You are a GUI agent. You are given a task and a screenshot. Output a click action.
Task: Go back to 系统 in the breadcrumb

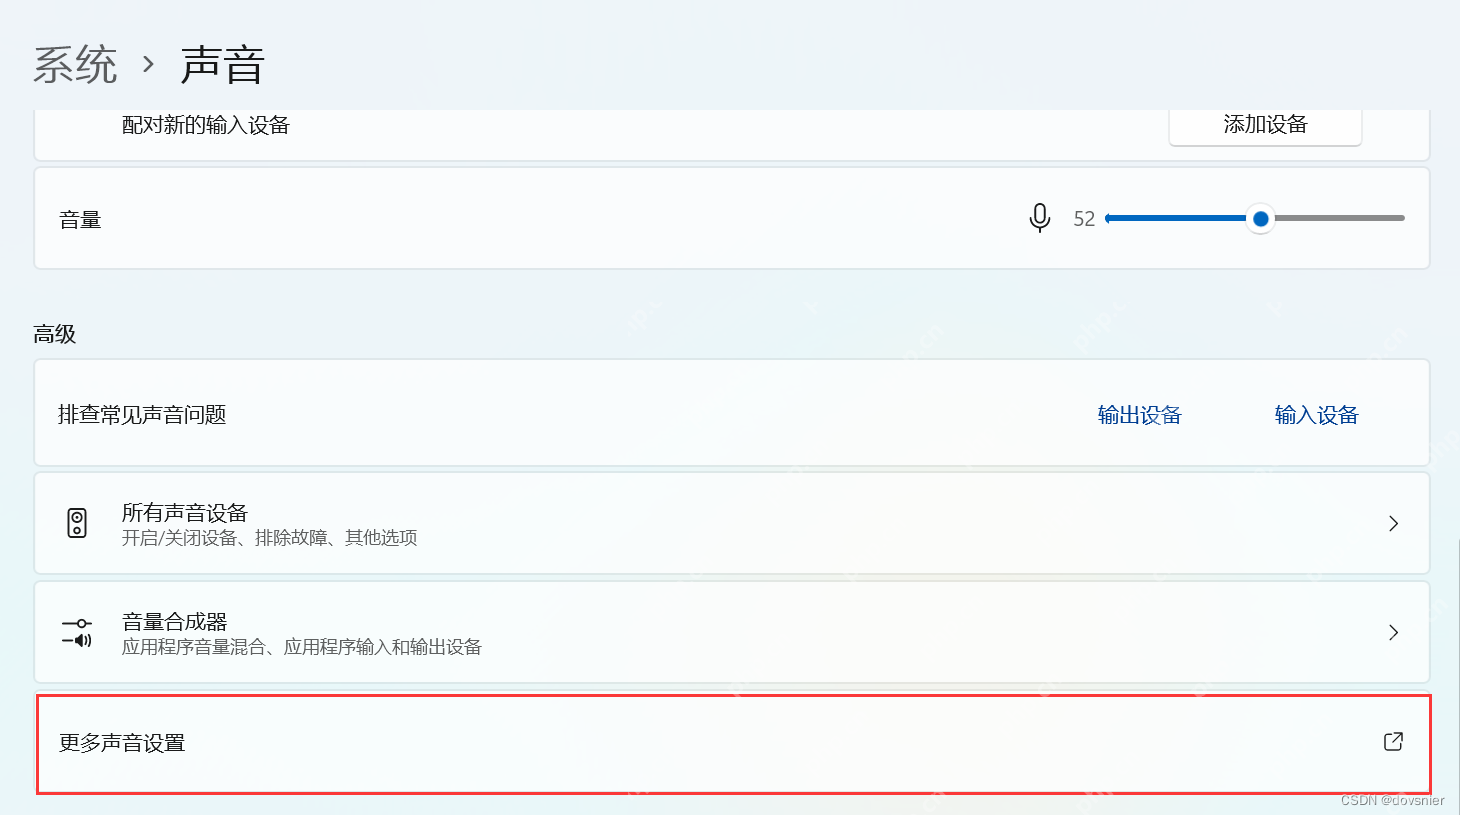tap(75, 65)
